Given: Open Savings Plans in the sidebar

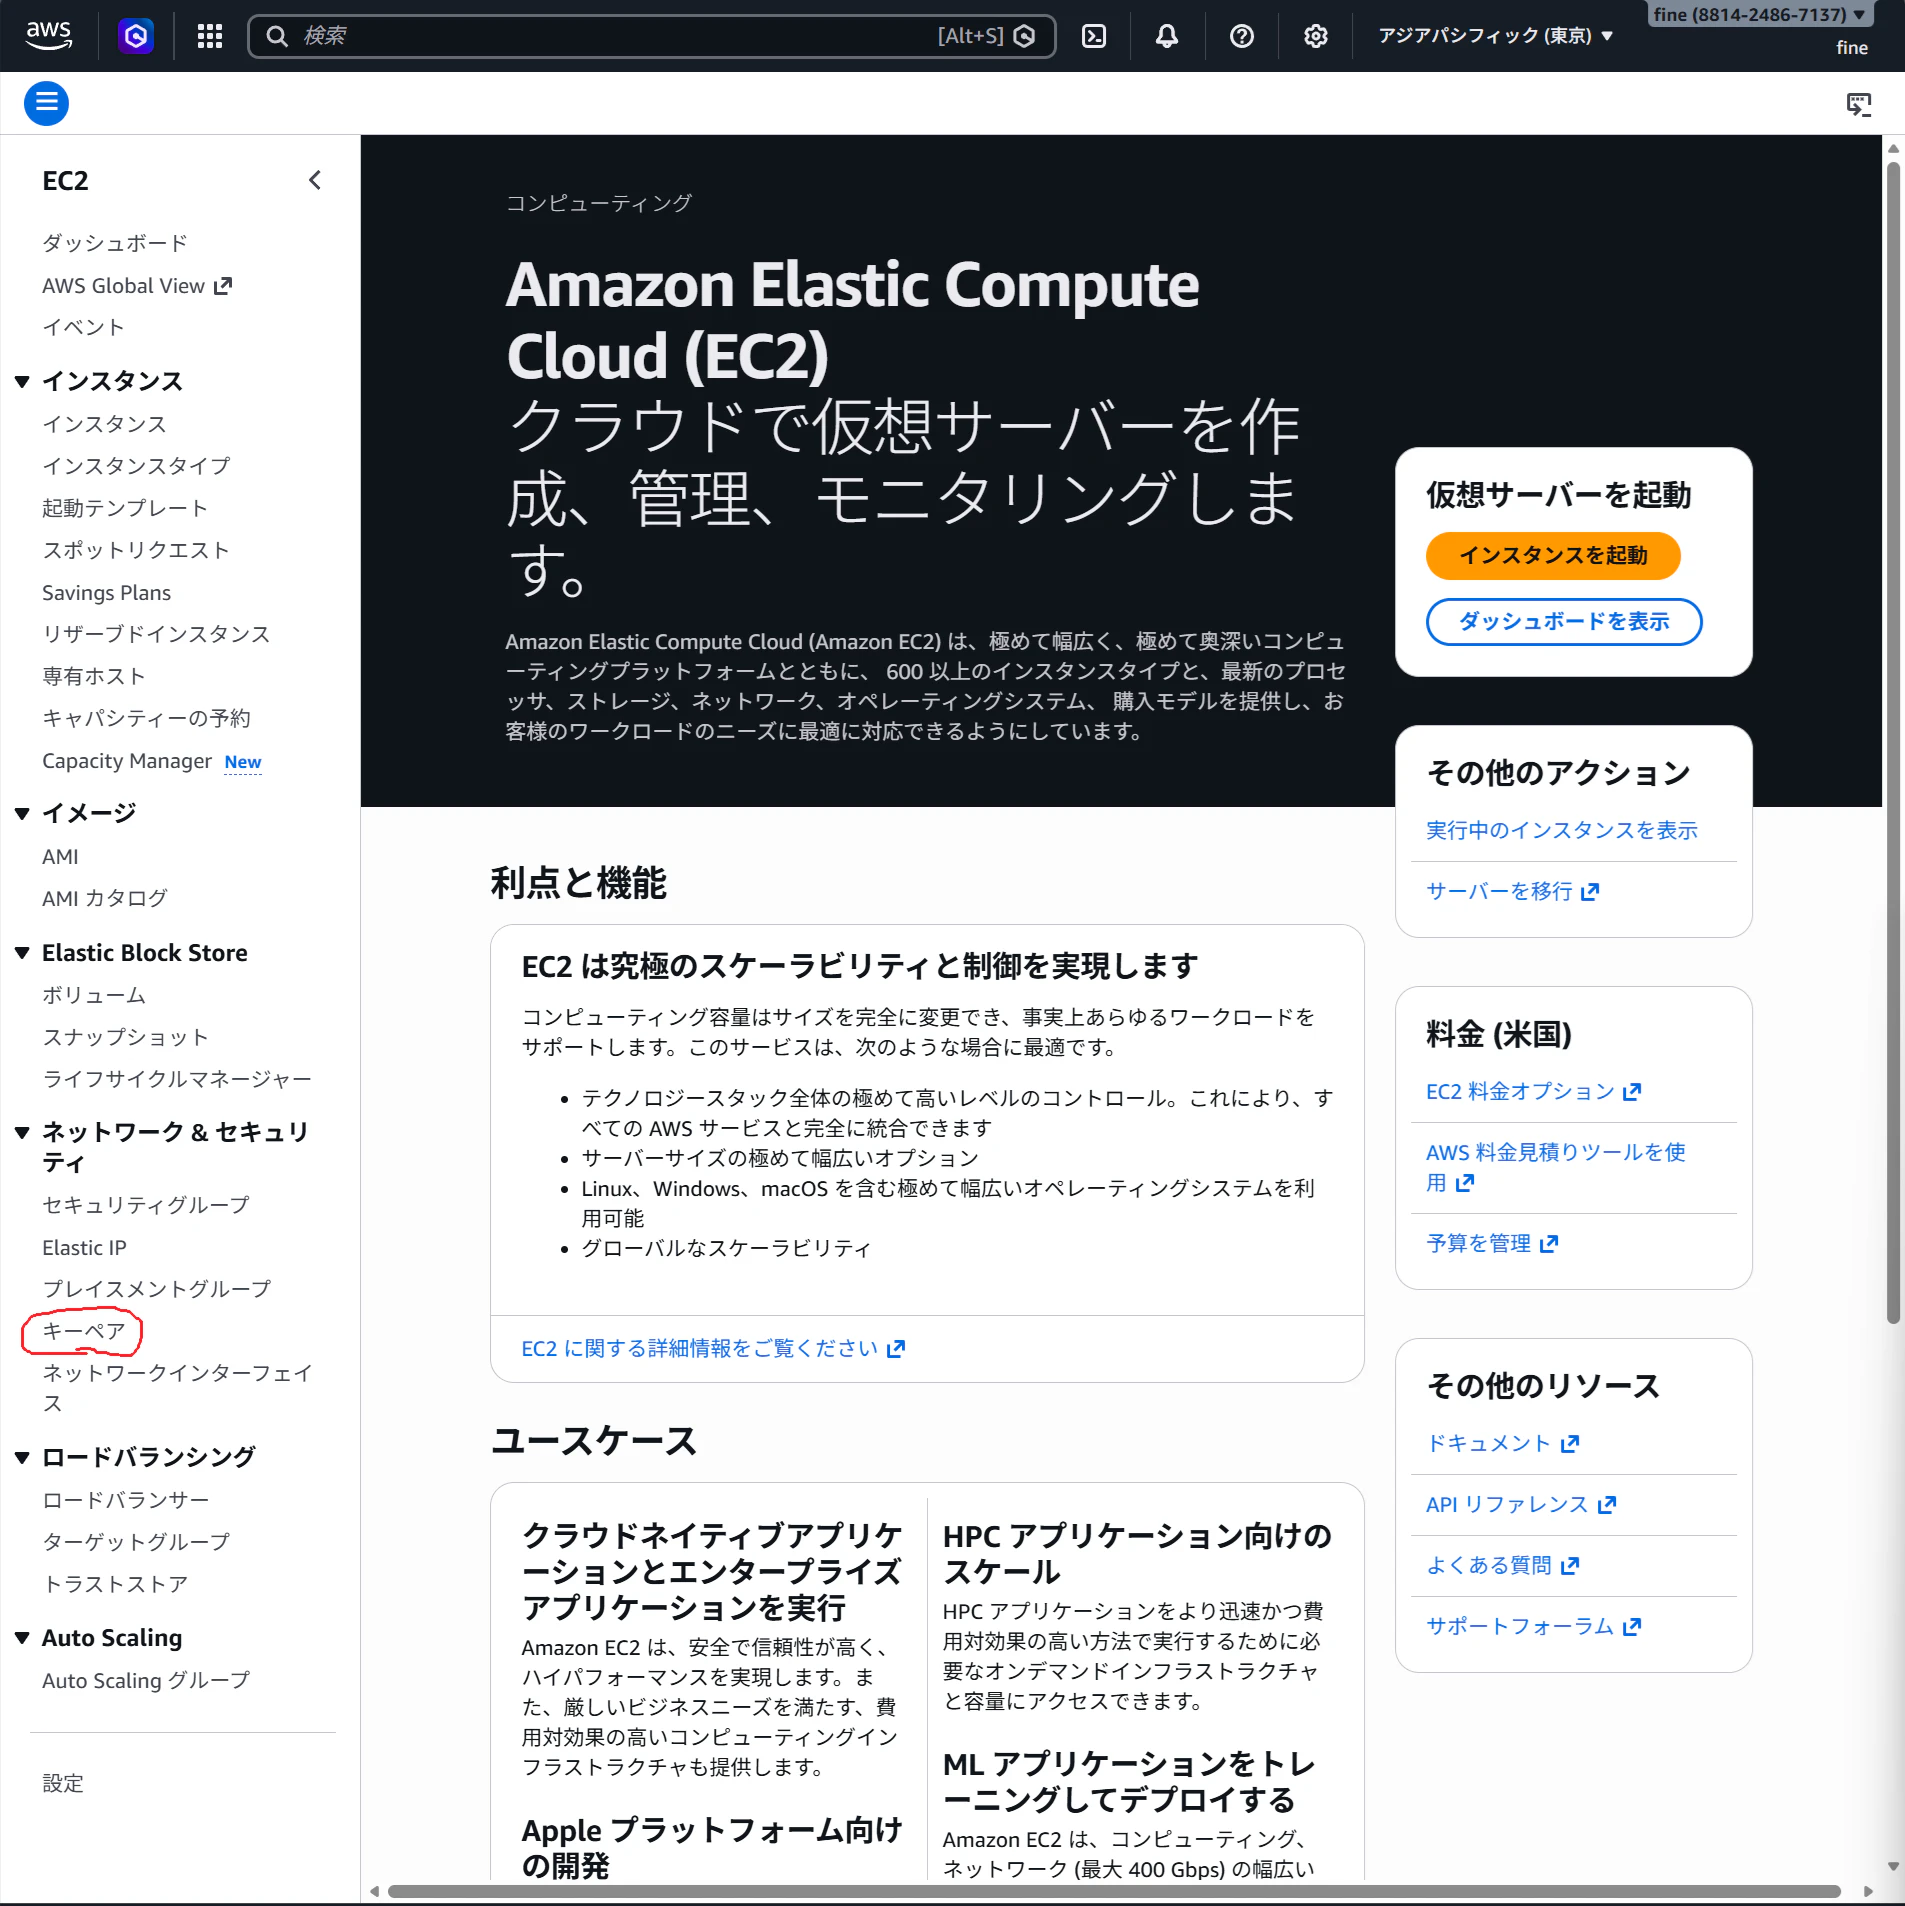Looking at the screenshot, I should (x=106, y=593).
